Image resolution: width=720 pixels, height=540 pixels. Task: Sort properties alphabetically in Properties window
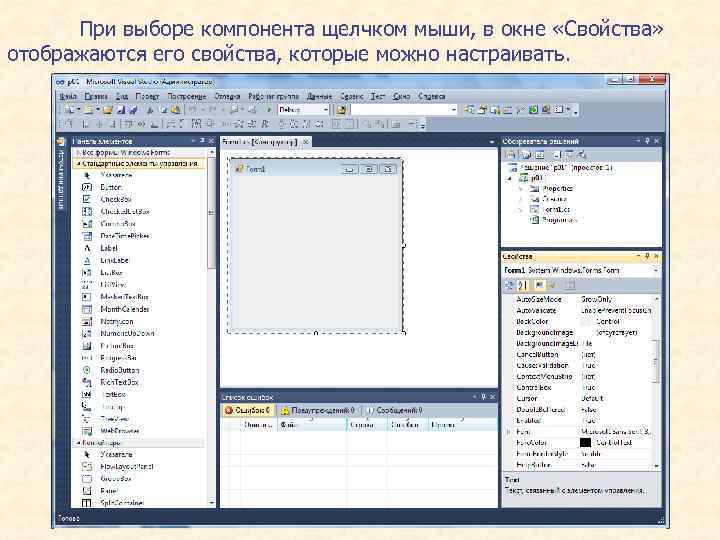click(x=523, y=286)
